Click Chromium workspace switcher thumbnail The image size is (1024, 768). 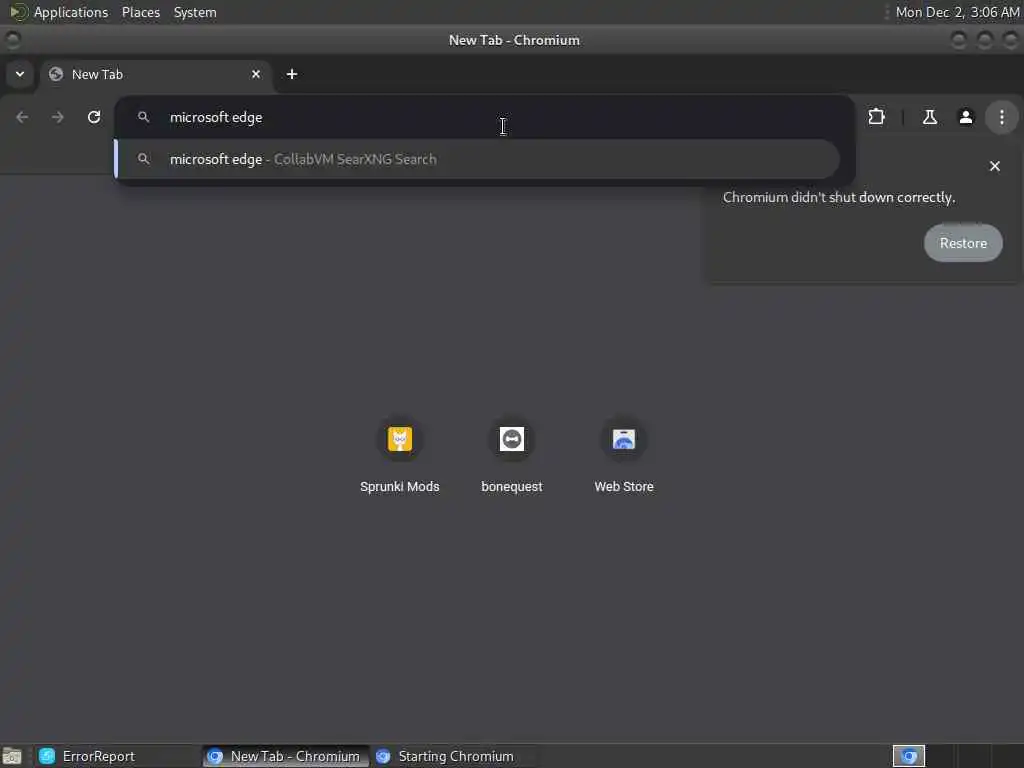909,756
